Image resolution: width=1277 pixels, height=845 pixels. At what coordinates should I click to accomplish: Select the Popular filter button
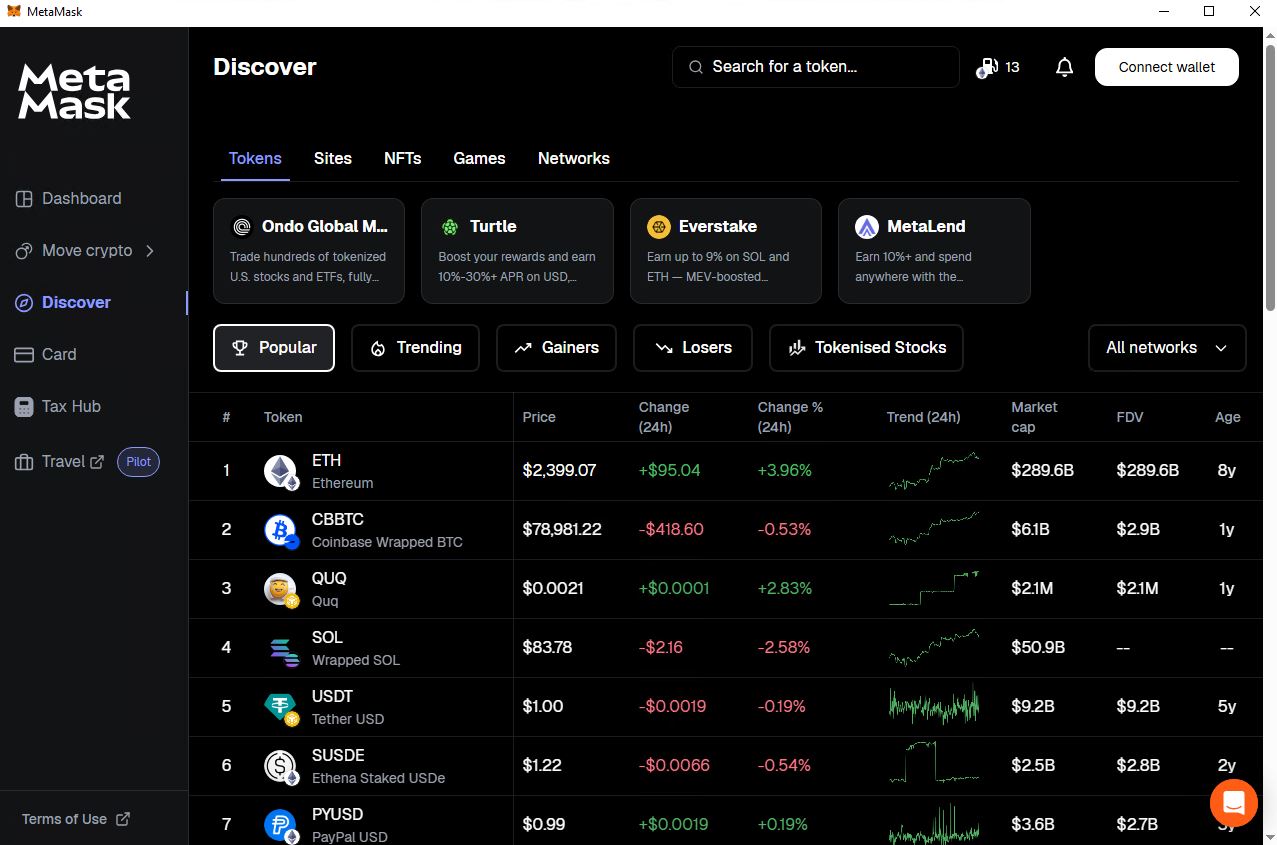(x=274, y=348)
